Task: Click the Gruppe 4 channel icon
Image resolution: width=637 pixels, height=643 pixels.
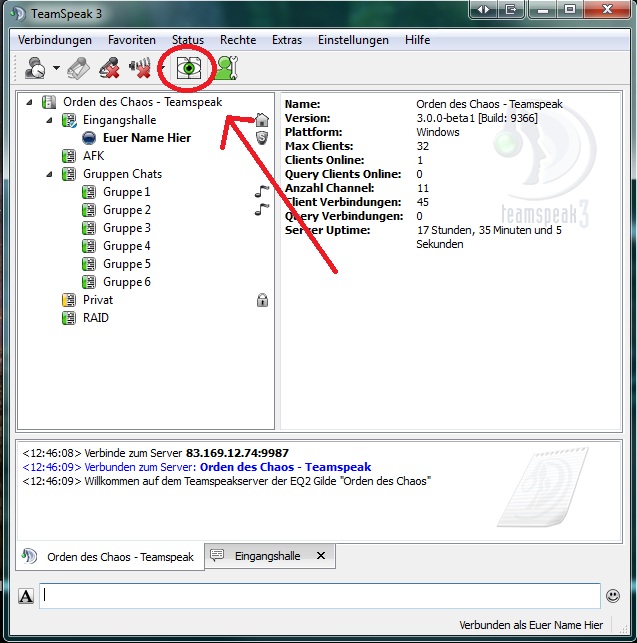Action: 89,246
